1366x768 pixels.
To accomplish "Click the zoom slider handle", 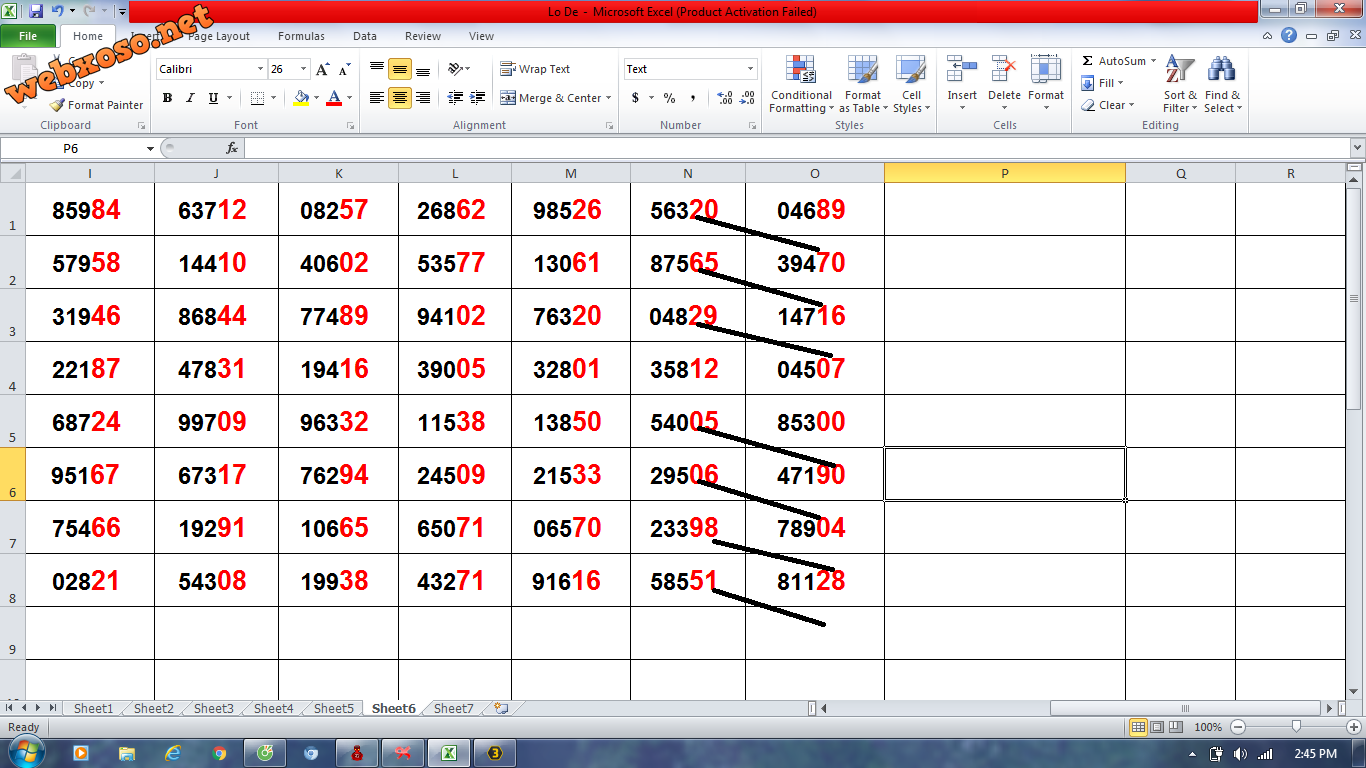I will pos(1296,727).
